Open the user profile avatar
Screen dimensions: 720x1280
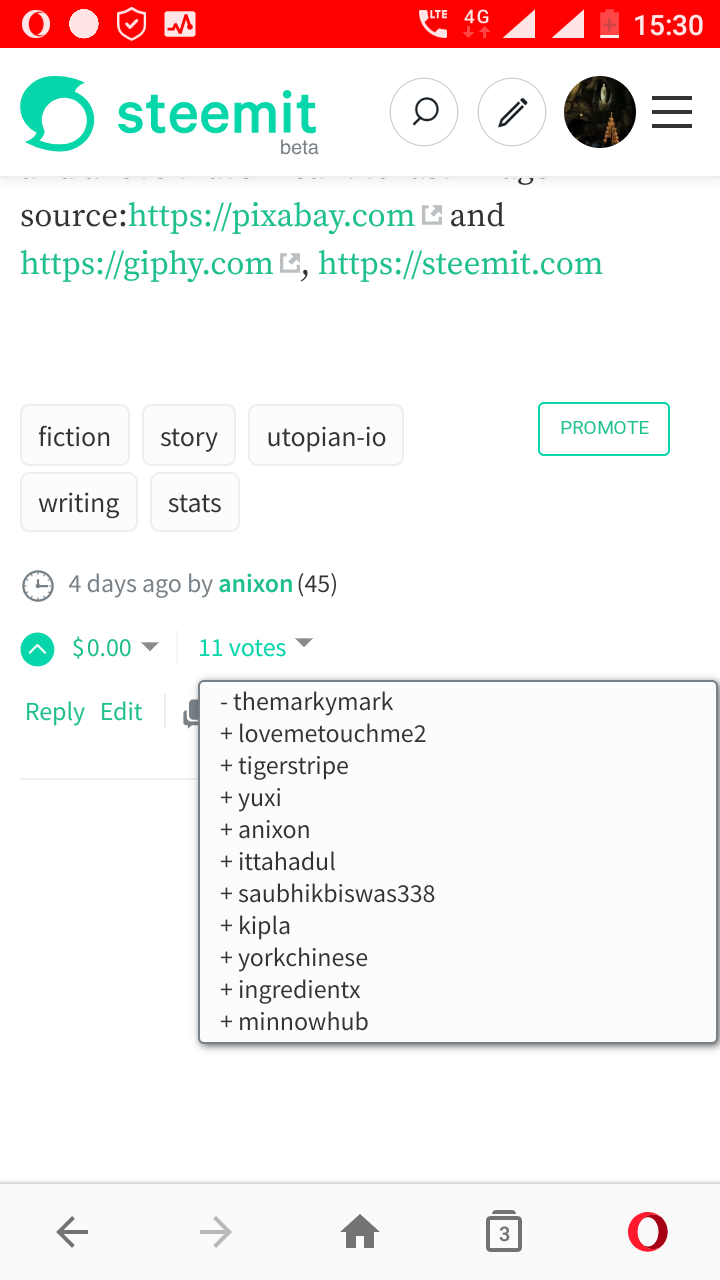[600, 112]
